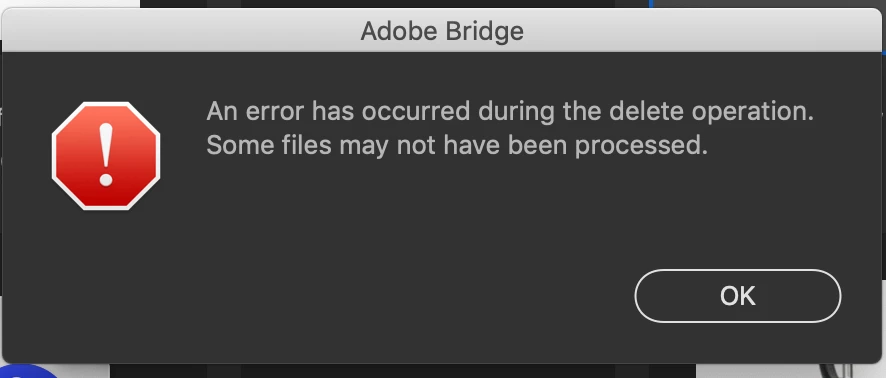Screen dimensions: 886x378
Task: Click the dark background strip above the dialog
Action: coord(396,3)
